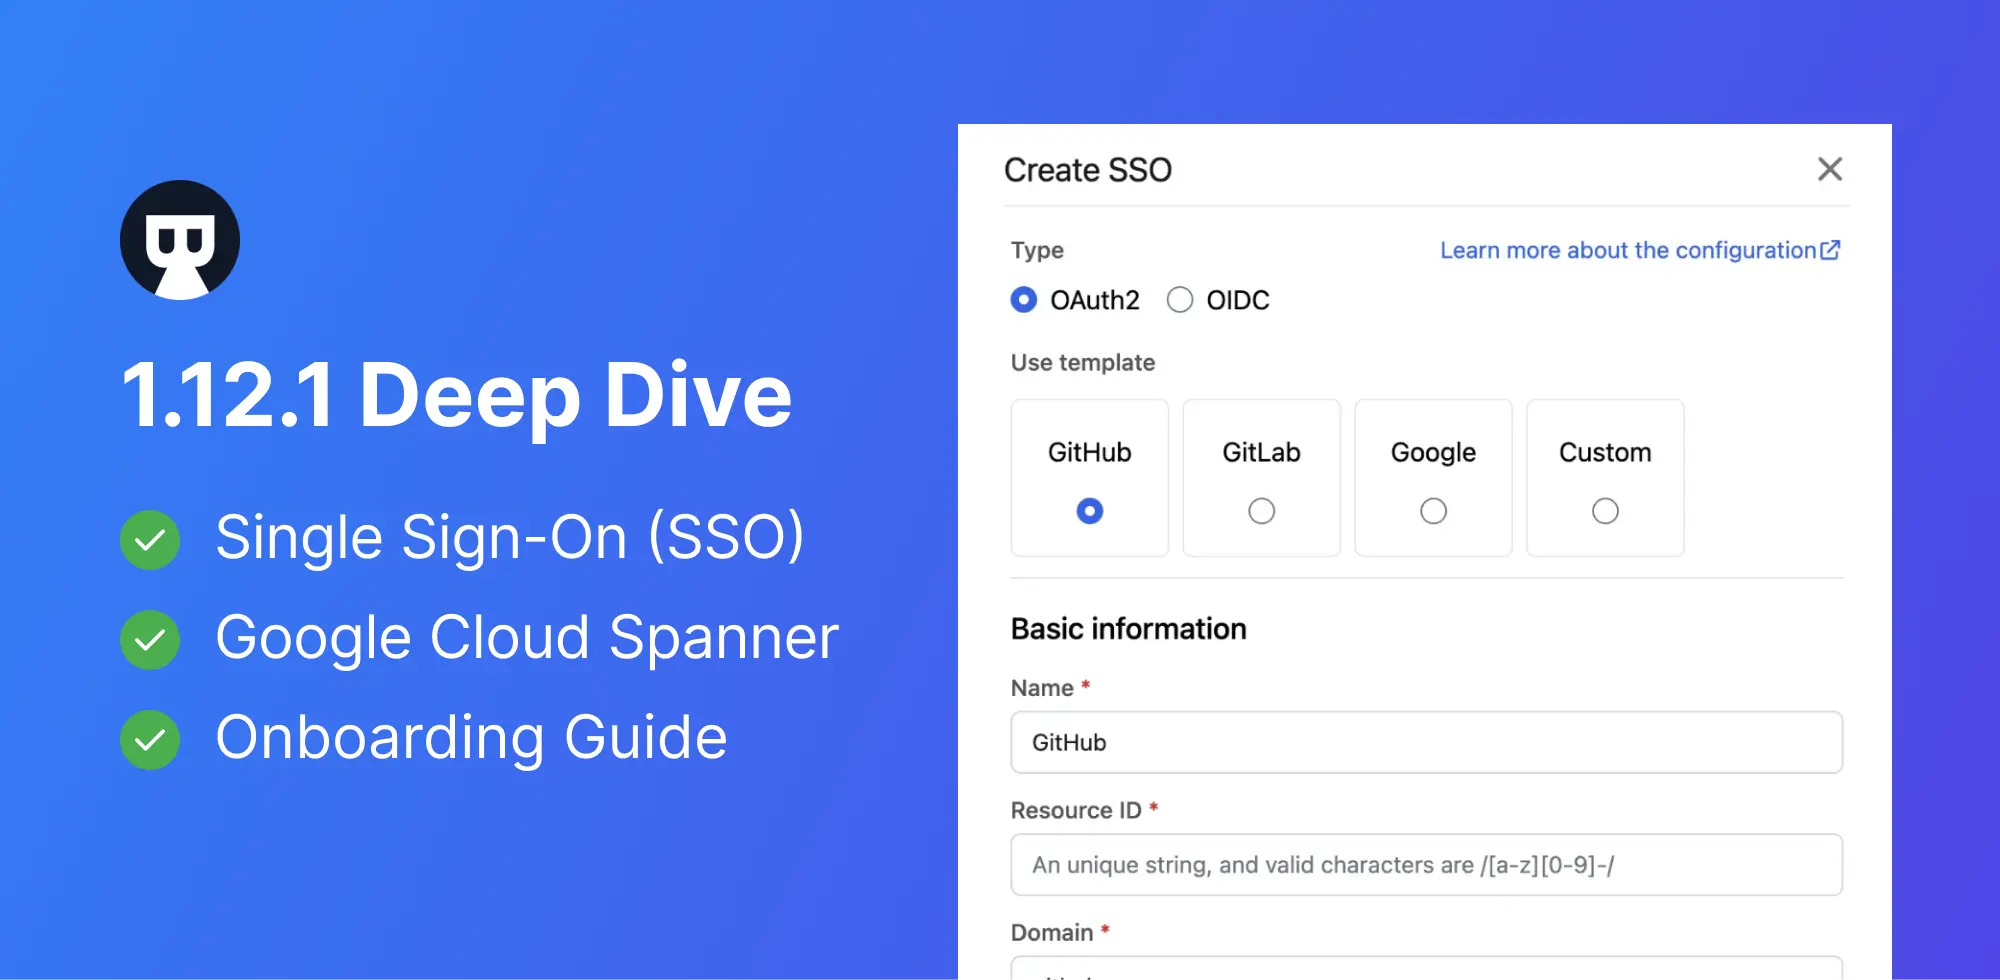Screen dimensions: 2000x980
Task: Click the Create SSO dialog title
Action: [1089, 169]
